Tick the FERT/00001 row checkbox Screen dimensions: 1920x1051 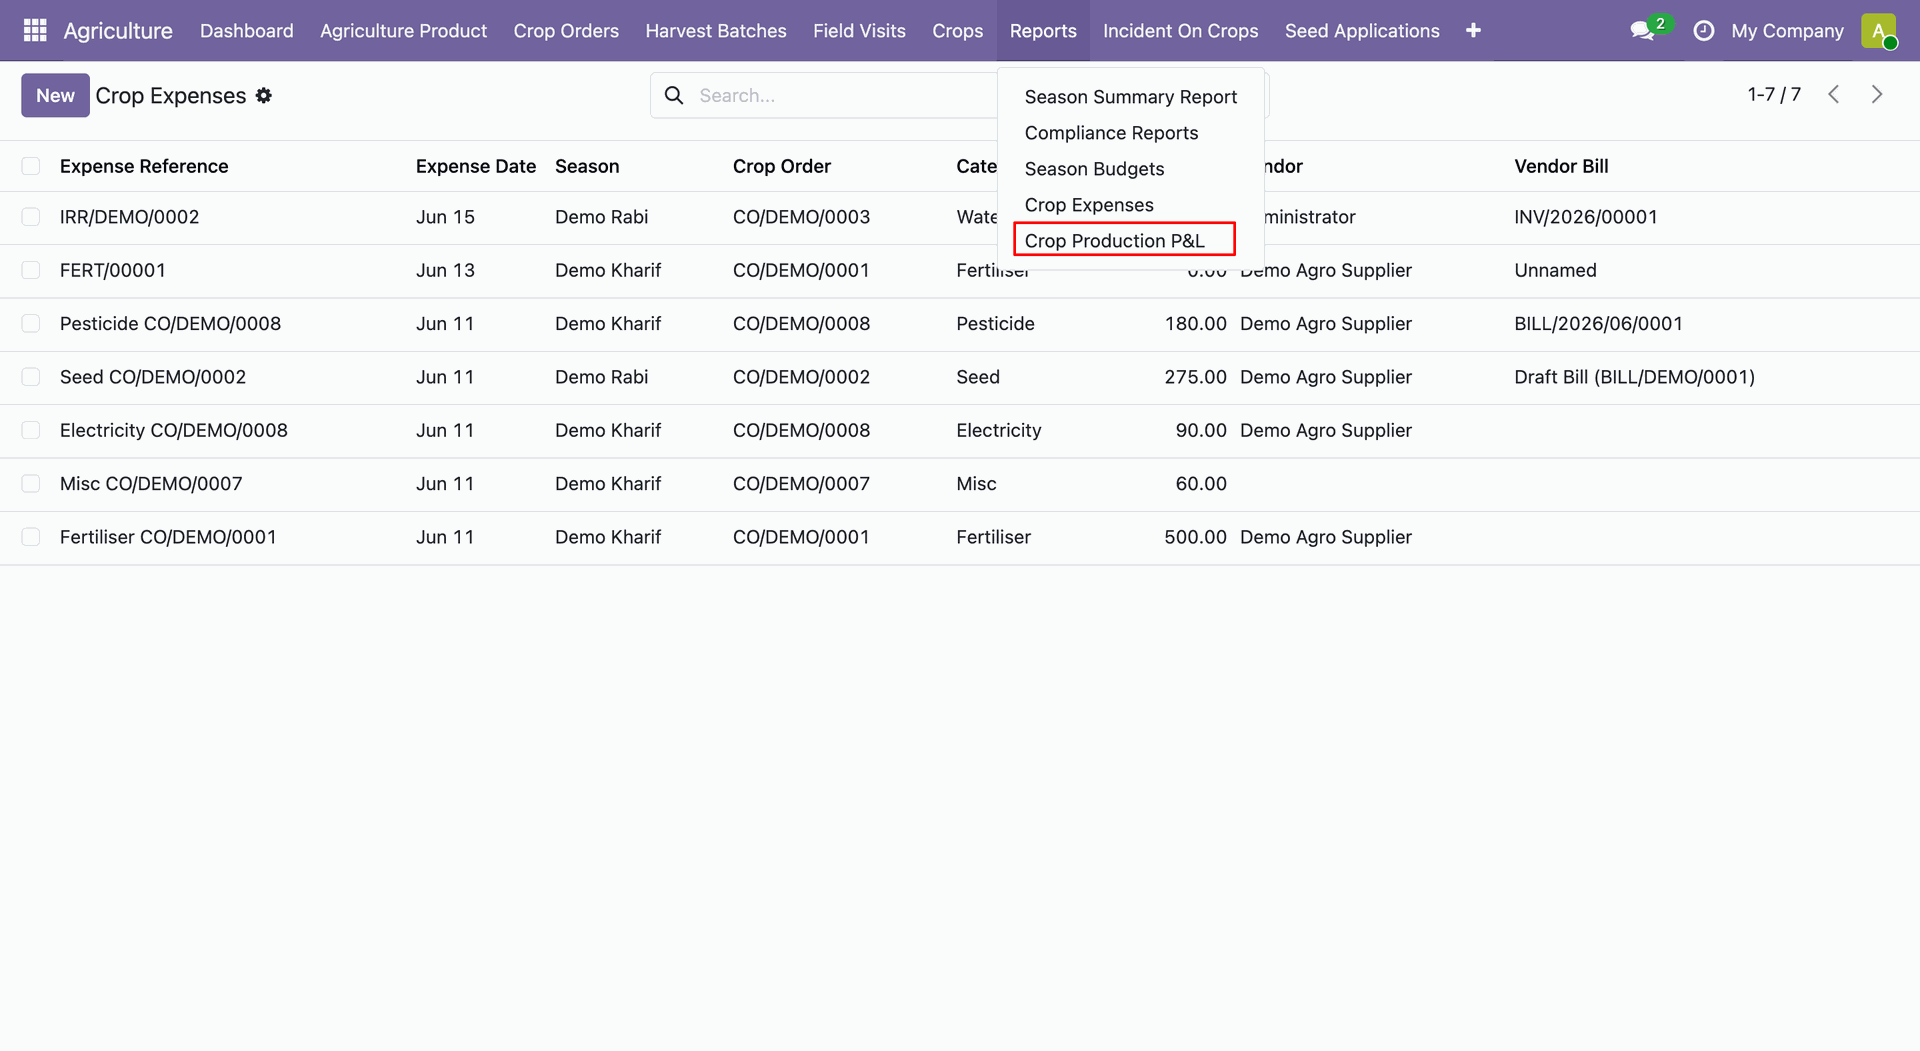click(31, 270)
